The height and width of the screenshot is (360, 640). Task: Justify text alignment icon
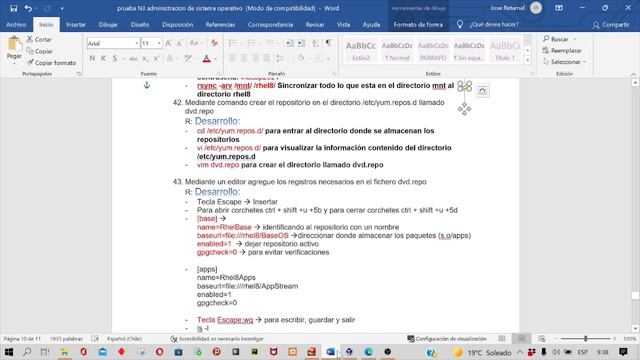click(267, 58)
